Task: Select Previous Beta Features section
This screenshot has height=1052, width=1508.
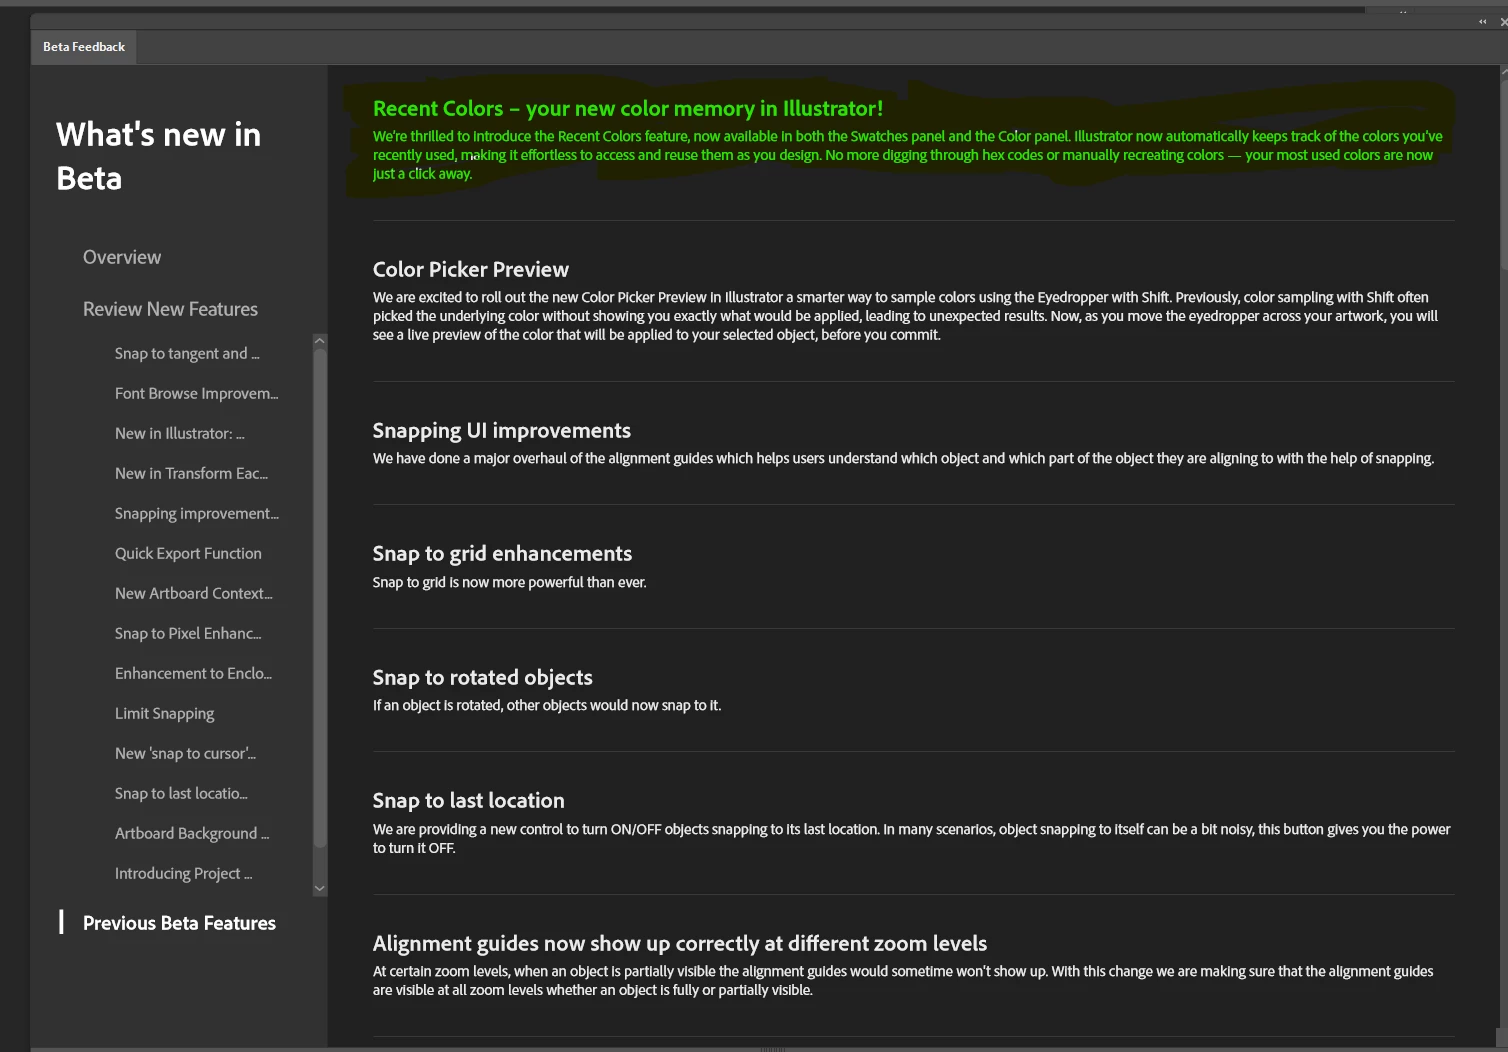Action: point(179,923)
